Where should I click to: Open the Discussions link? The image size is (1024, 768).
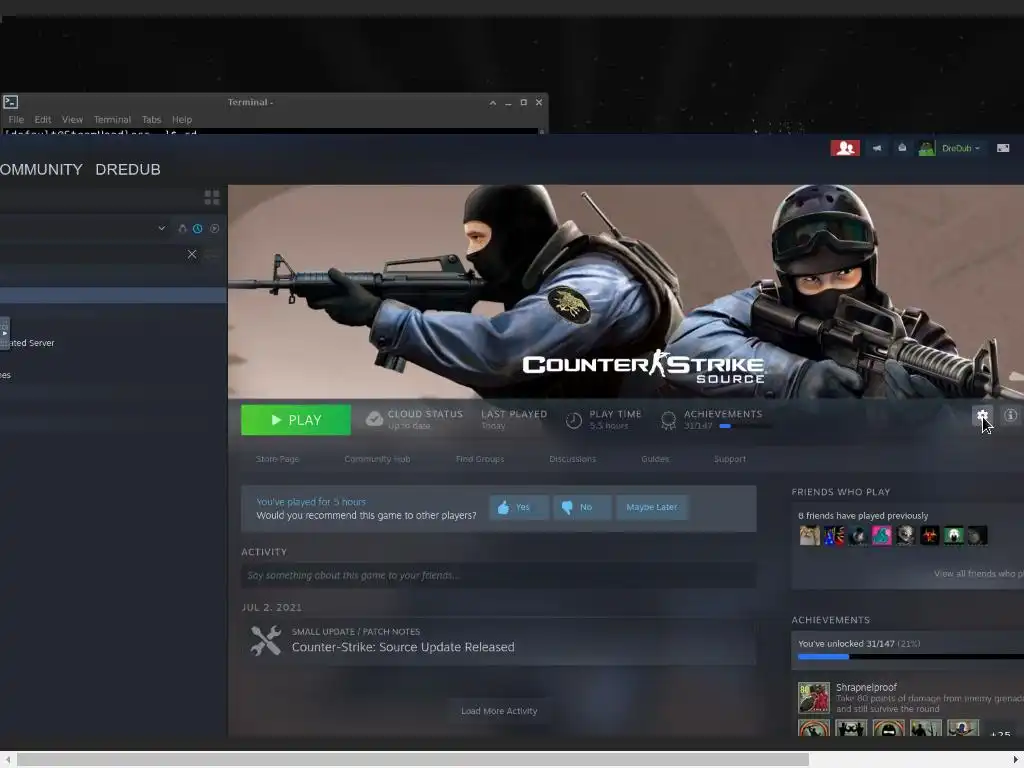click(x=572, y=459)
